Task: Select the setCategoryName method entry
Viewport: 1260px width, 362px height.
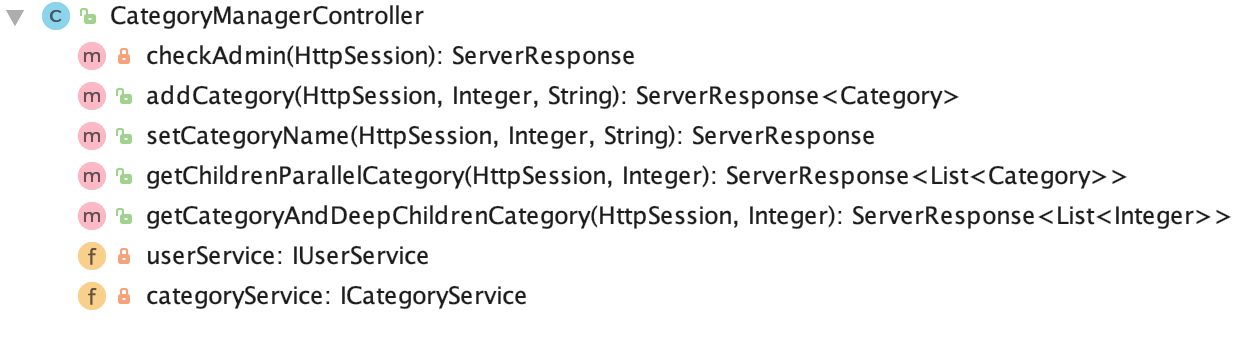Action: pyautogui.click(x=510, y=137)
